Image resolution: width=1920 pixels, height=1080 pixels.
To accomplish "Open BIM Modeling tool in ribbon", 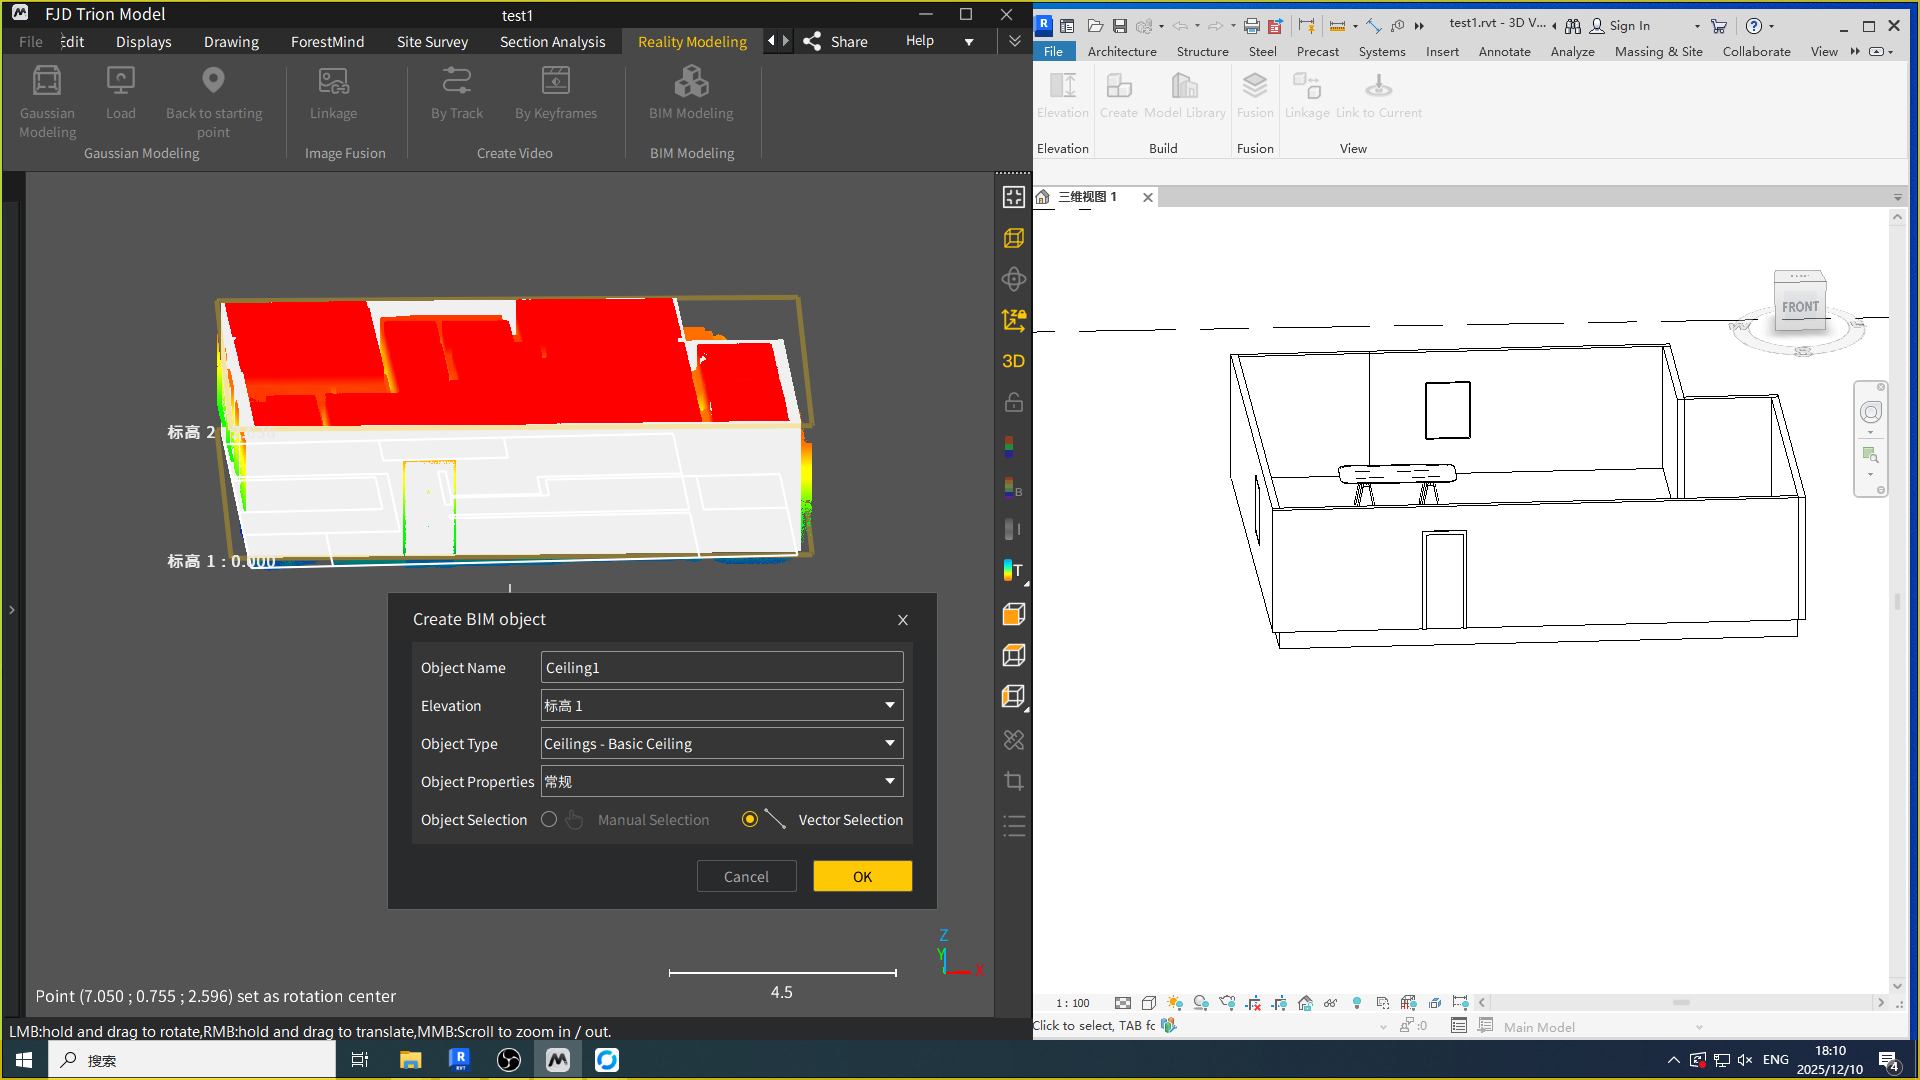I will point(691,82).
